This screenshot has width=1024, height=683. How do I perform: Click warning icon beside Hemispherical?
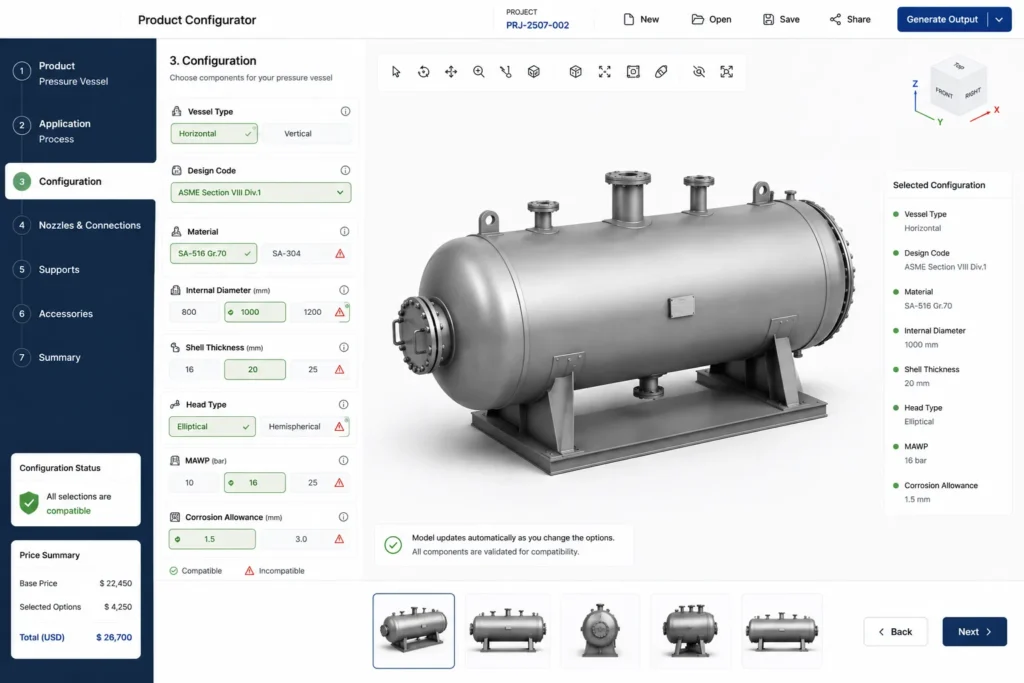(x=340, y=426)
